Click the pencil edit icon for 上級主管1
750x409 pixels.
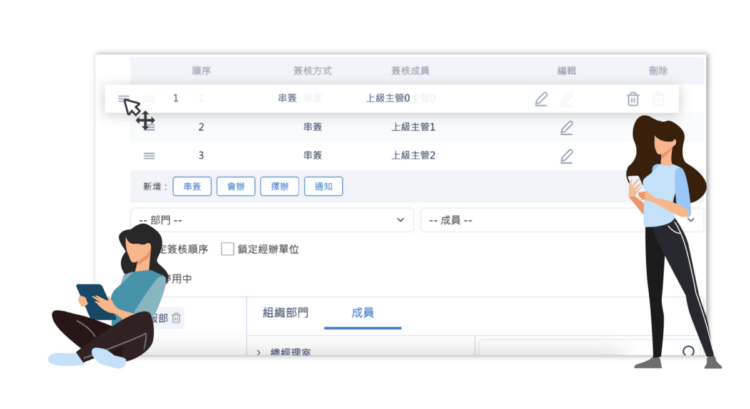tap(566, 128)
